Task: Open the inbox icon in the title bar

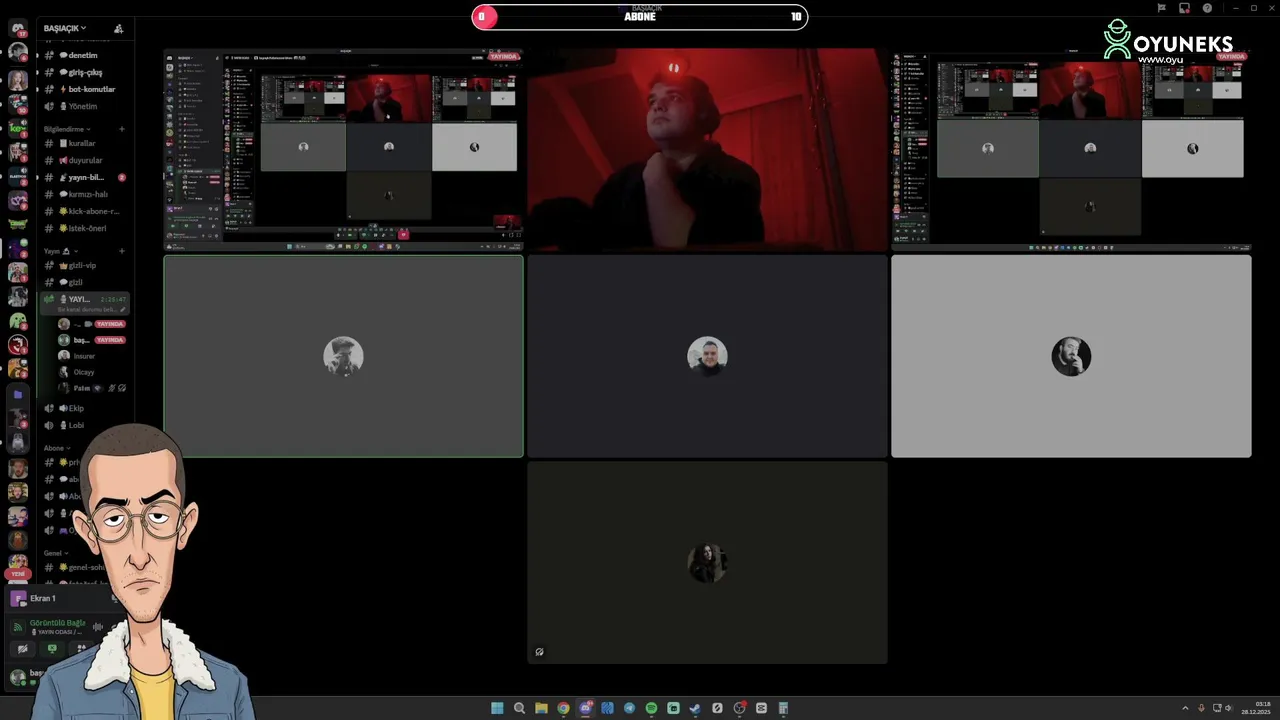Action: point(1184,8)
